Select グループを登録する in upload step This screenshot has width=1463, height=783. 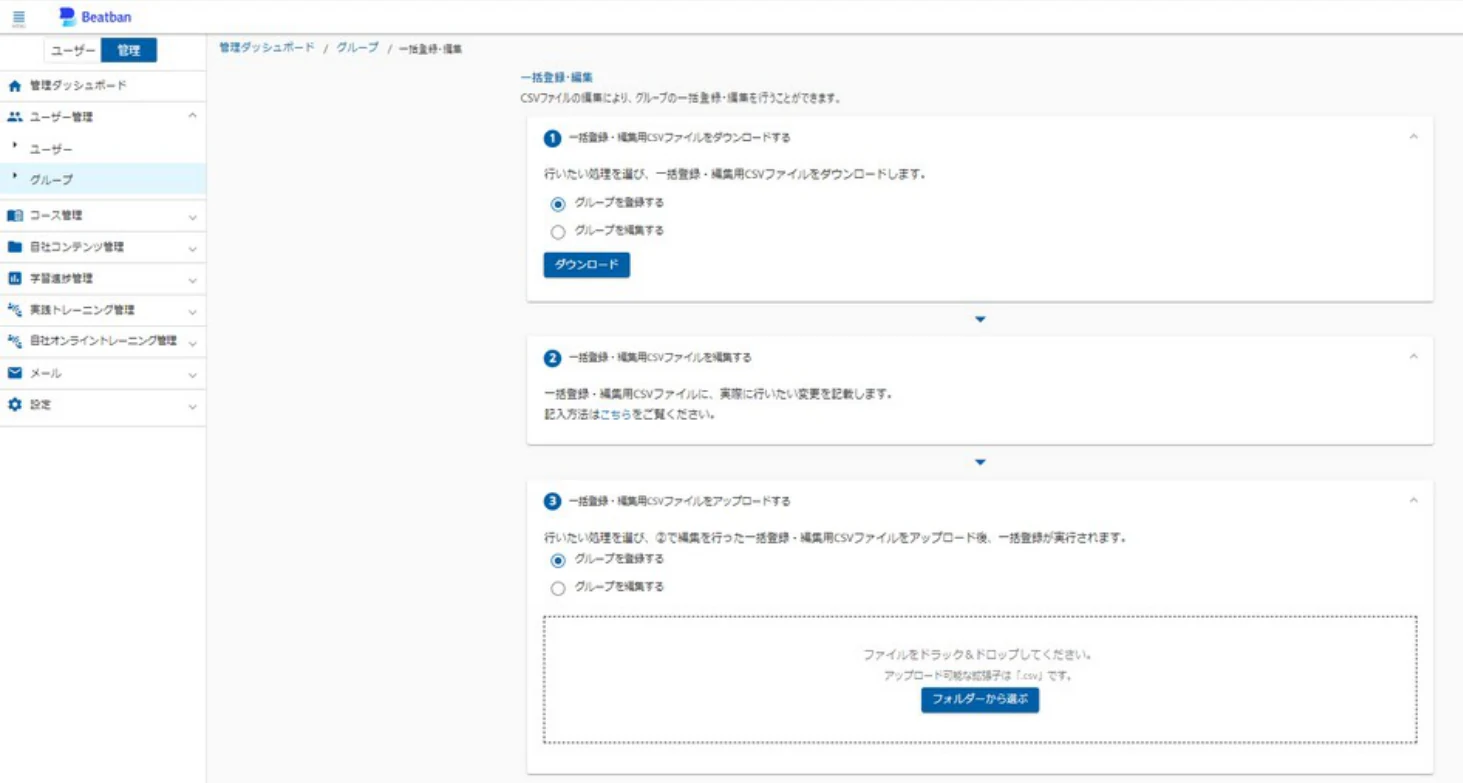click(x=558, y=560)
